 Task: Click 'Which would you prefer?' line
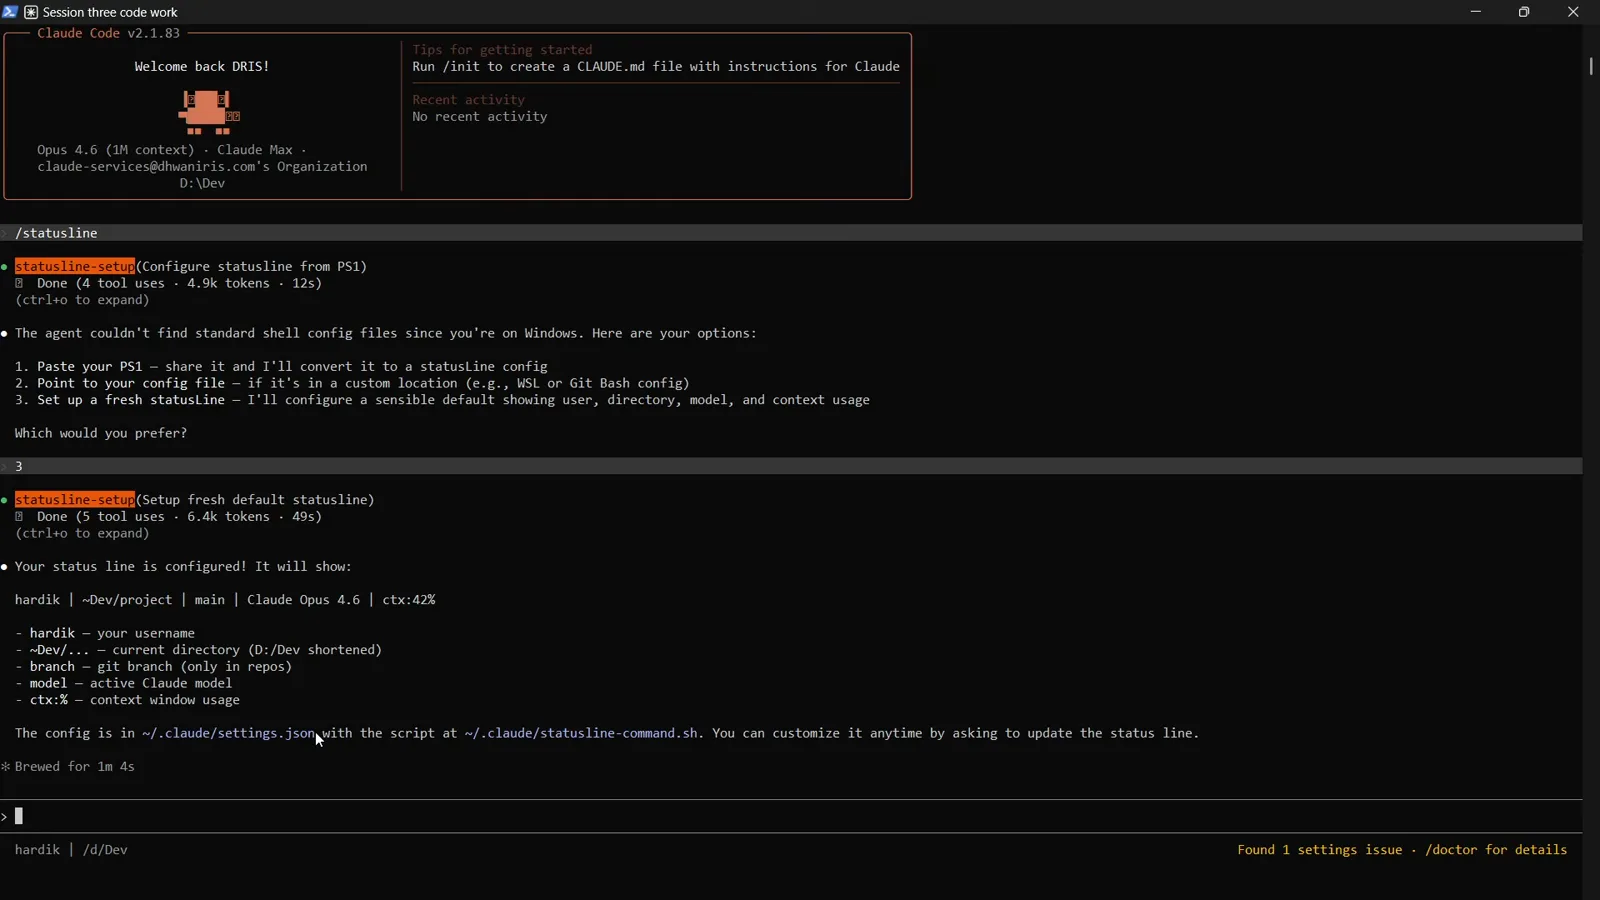101,433
